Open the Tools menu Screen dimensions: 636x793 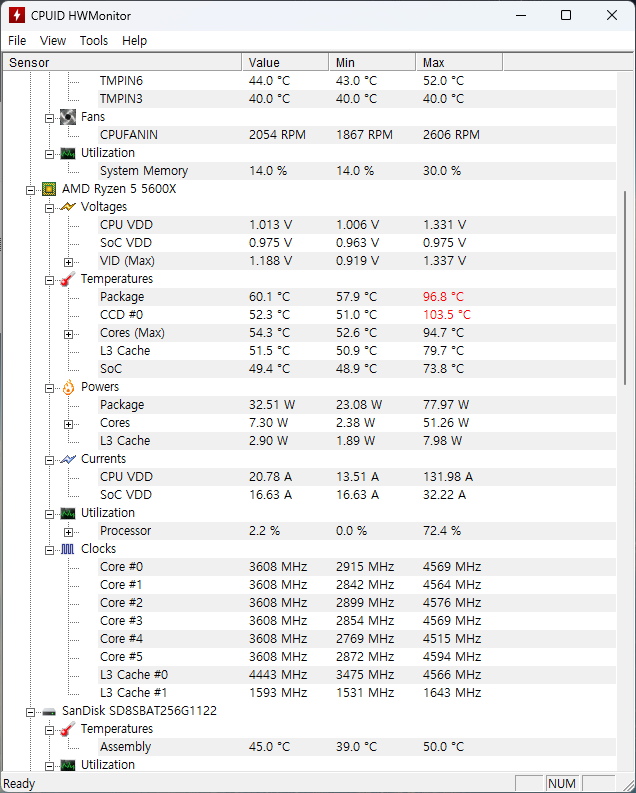(x=94, y=40)
